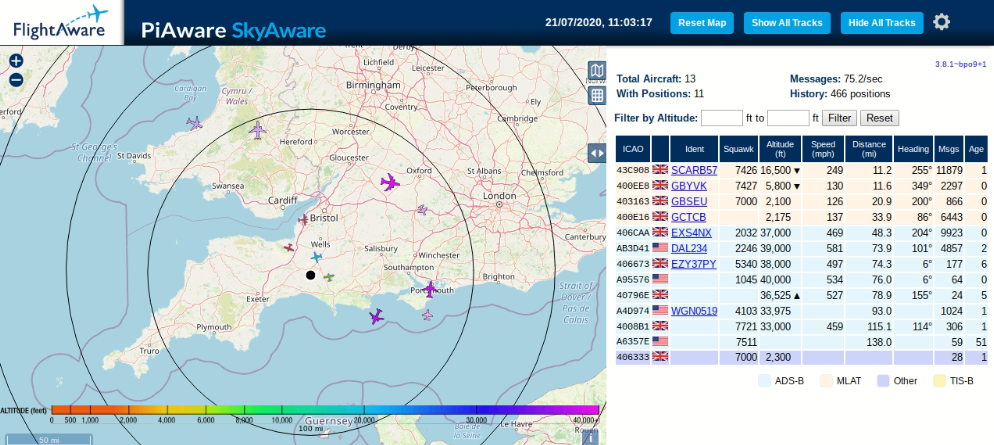Click the date and time display
Viewport: 994px width, 445px height.
click(598, 22)
